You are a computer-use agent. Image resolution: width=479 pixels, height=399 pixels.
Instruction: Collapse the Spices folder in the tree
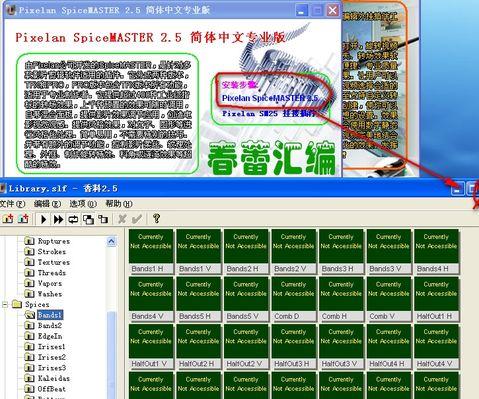coord(5,304)
